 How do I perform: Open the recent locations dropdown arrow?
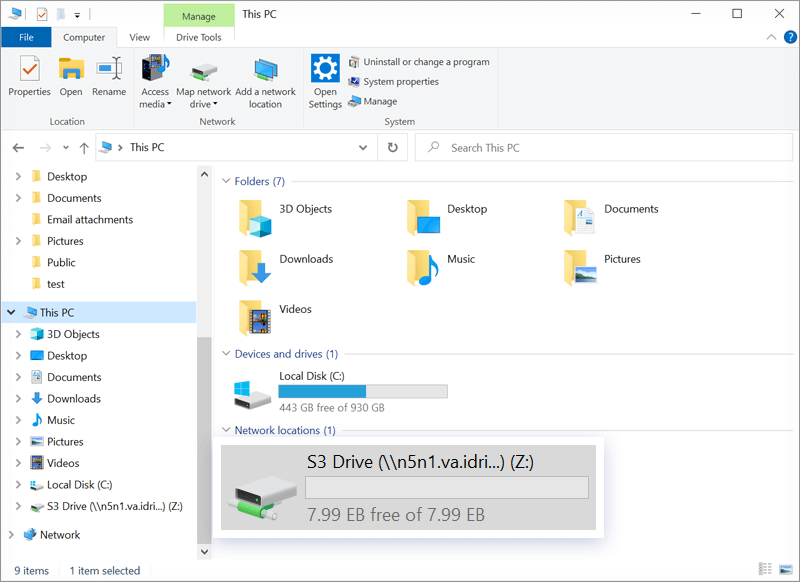[x=66, y=148]
